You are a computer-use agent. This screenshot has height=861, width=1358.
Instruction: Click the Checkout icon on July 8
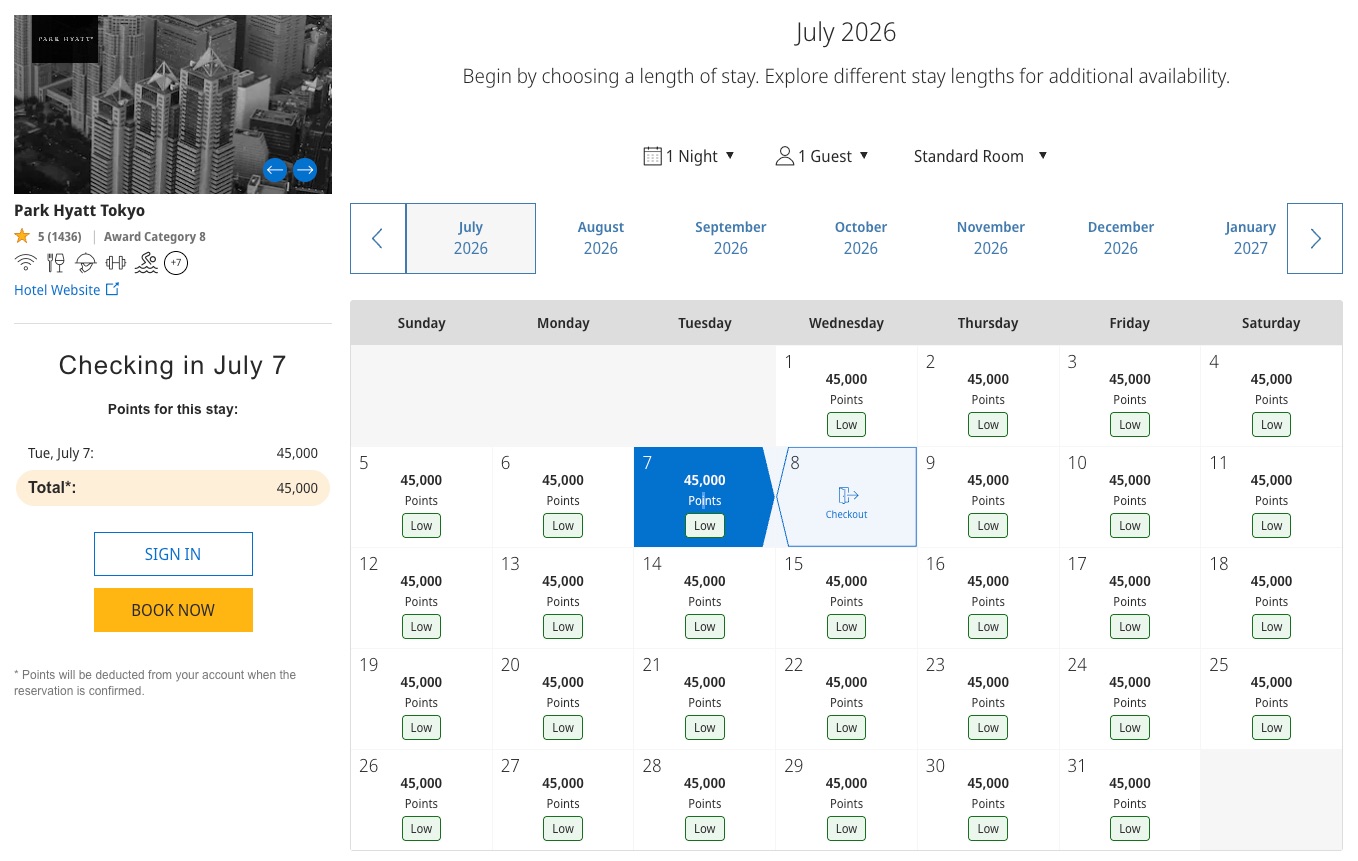pos(848,495)
